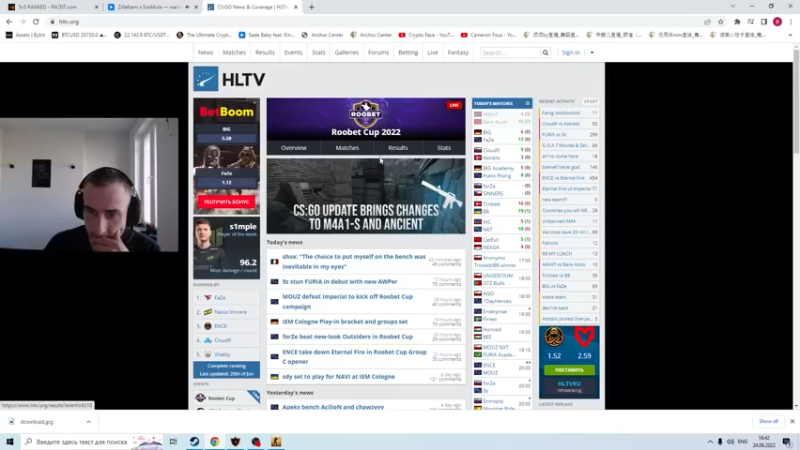The image size is (800, 450).
Task: Open Today's Matches settings gear
Action: [528, 103]
